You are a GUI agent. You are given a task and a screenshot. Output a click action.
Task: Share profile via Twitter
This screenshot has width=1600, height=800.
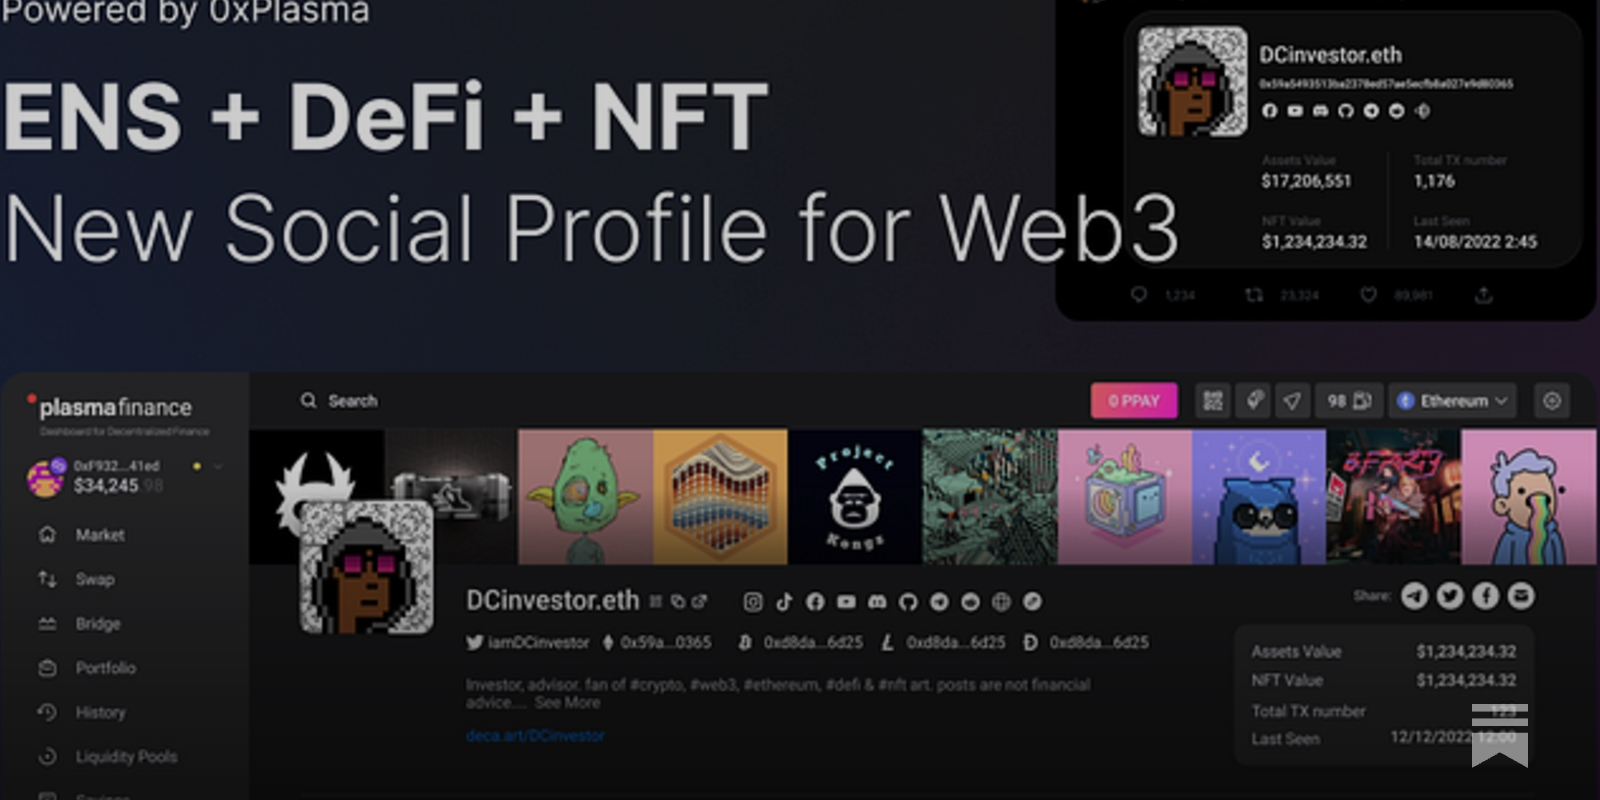tap(1450, 596)
